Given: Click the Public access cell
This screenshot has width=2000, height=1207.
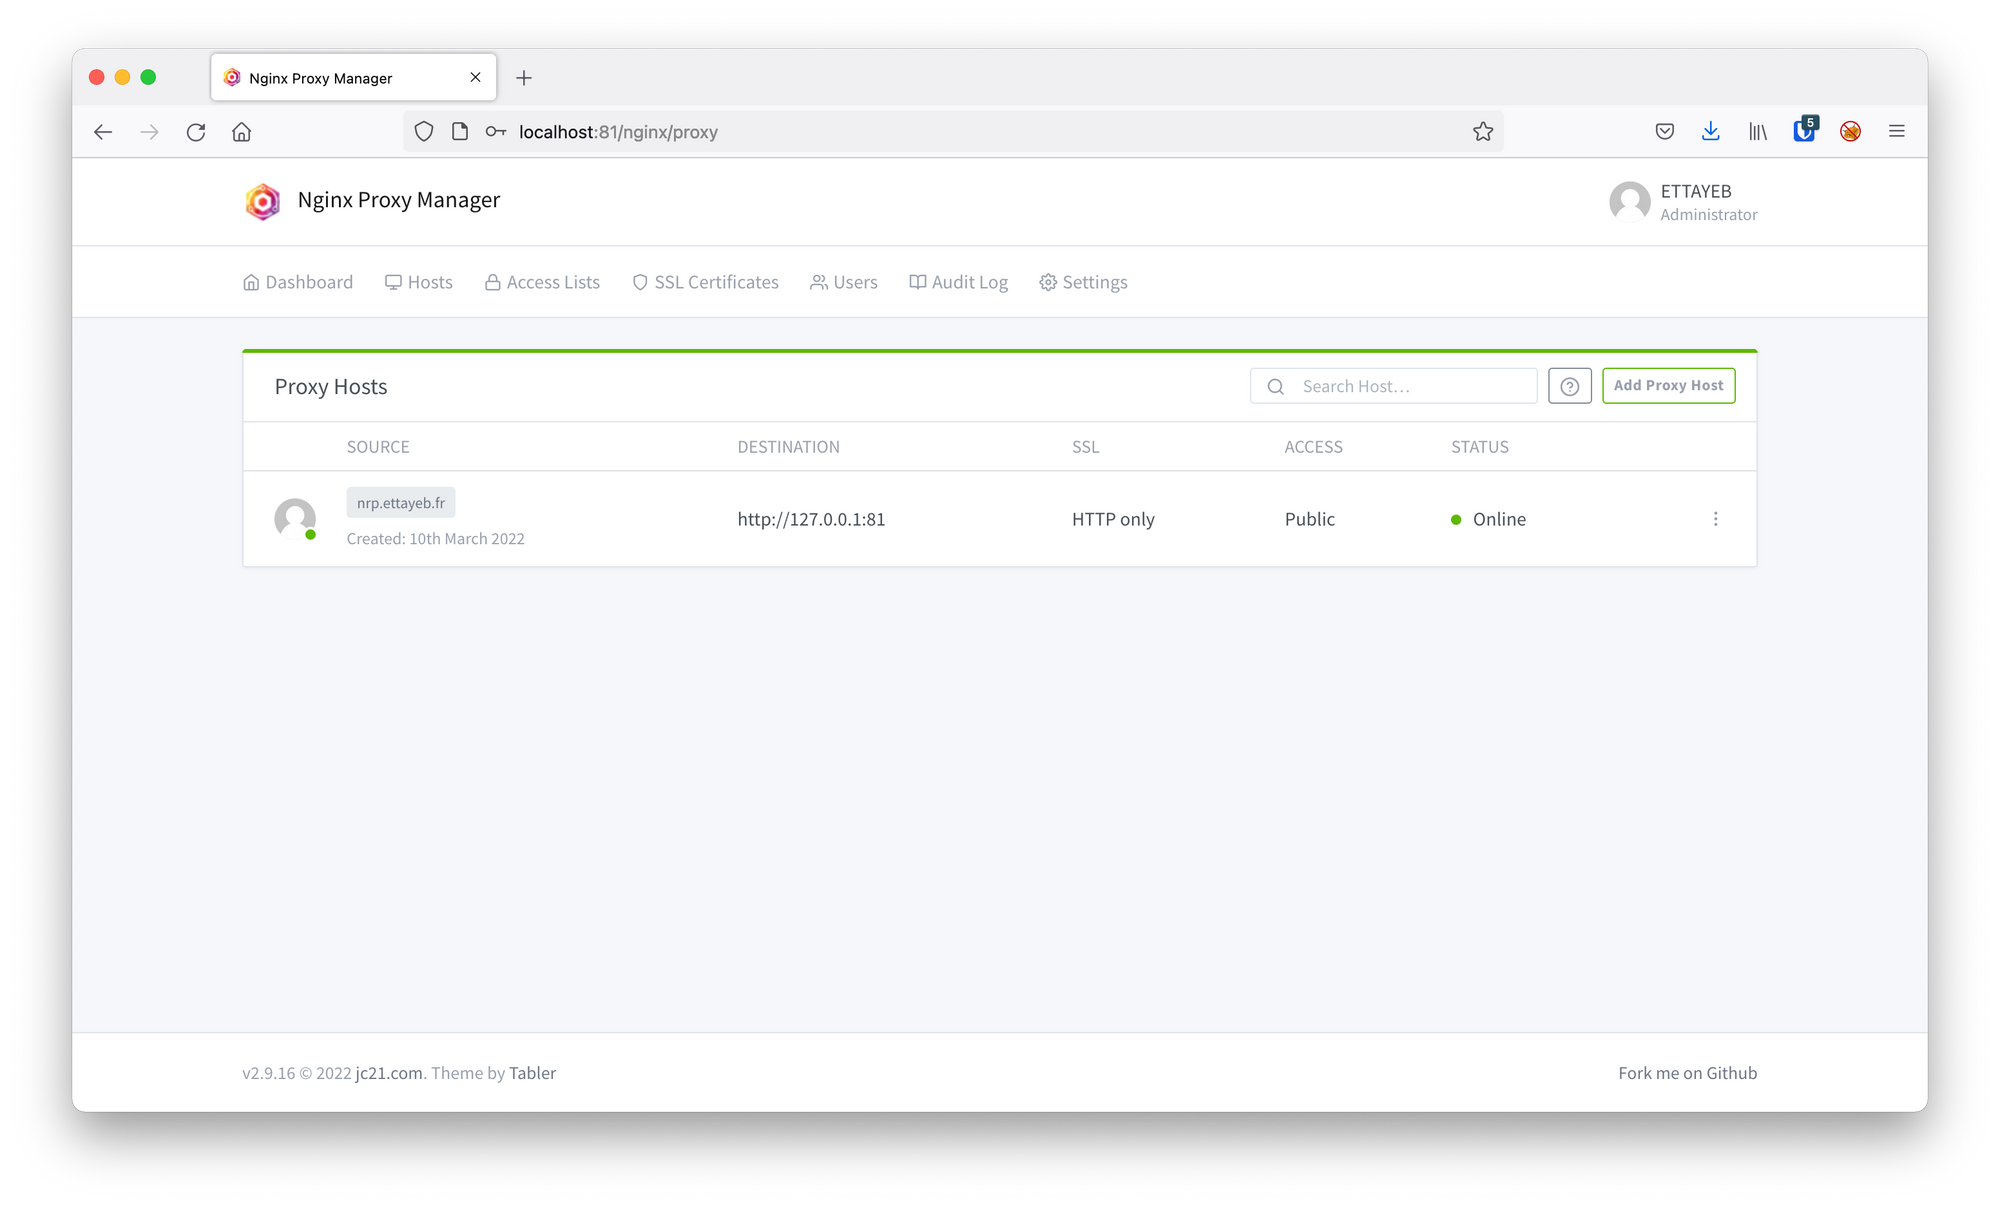Looking at the screenshot, I should 1310,519.
